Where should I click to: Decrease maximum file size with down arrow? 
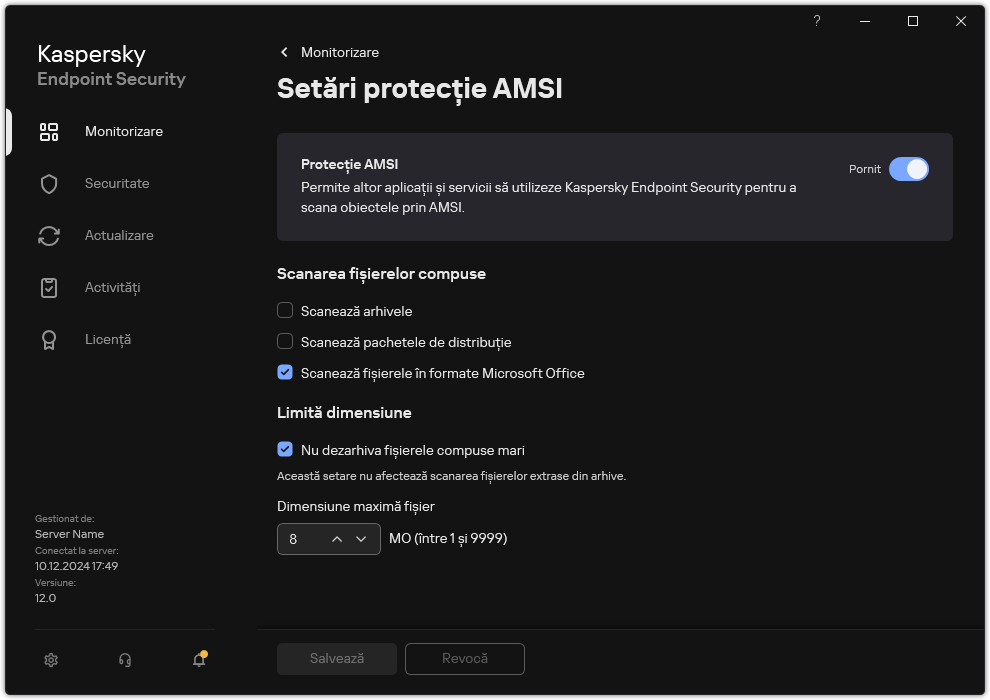point(361,539)
